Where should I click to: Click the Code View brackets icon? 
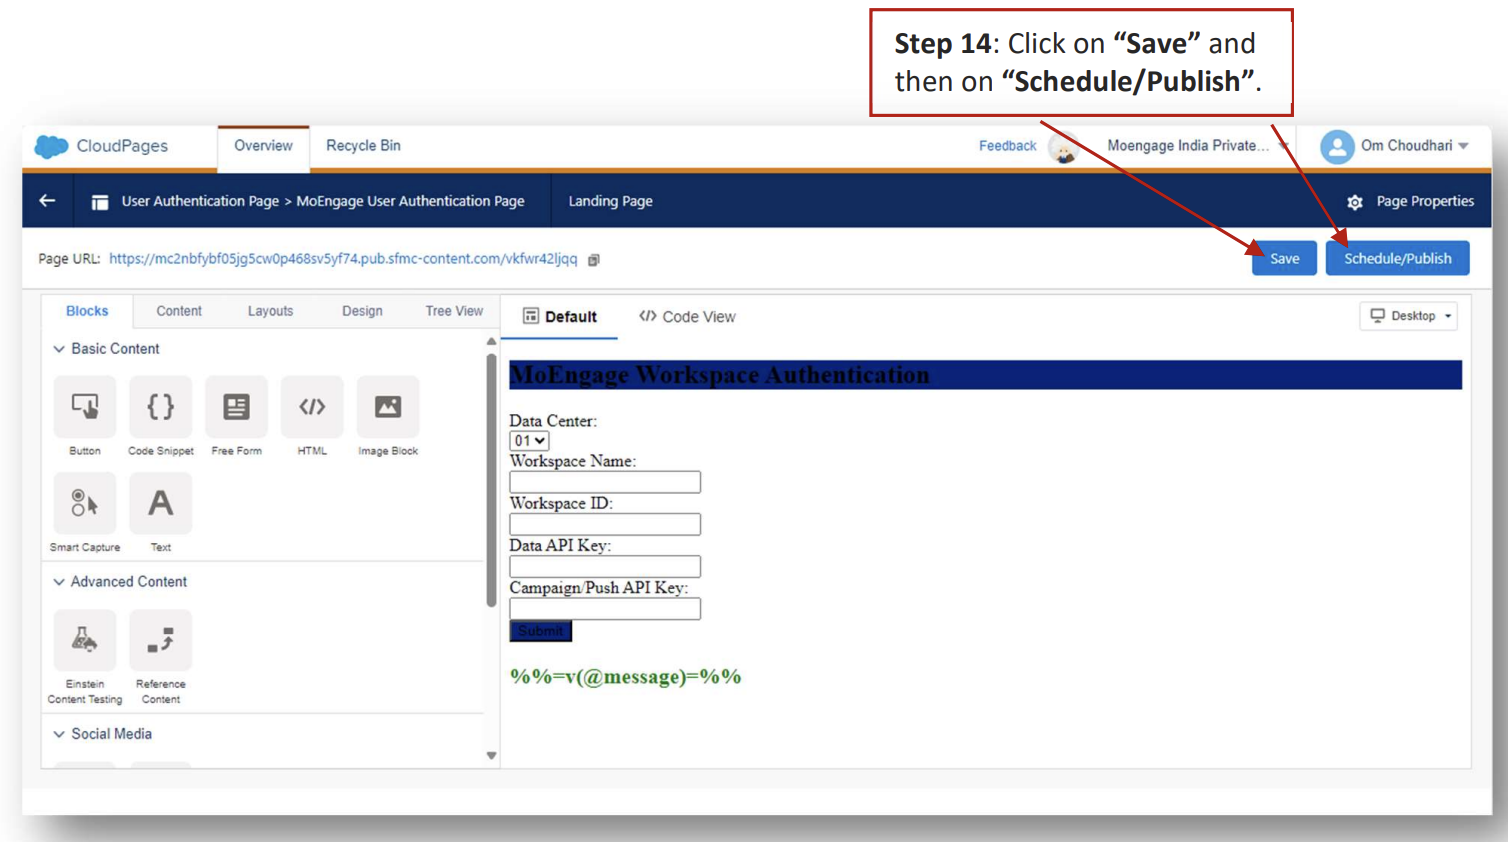coord(648,316)
